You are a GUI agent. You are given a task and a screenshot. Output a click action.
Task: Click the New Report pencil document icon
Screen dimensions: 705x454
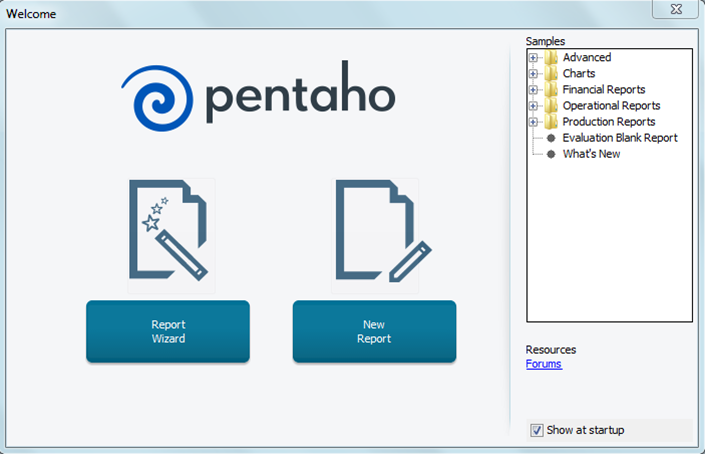(x=376, y=234)
